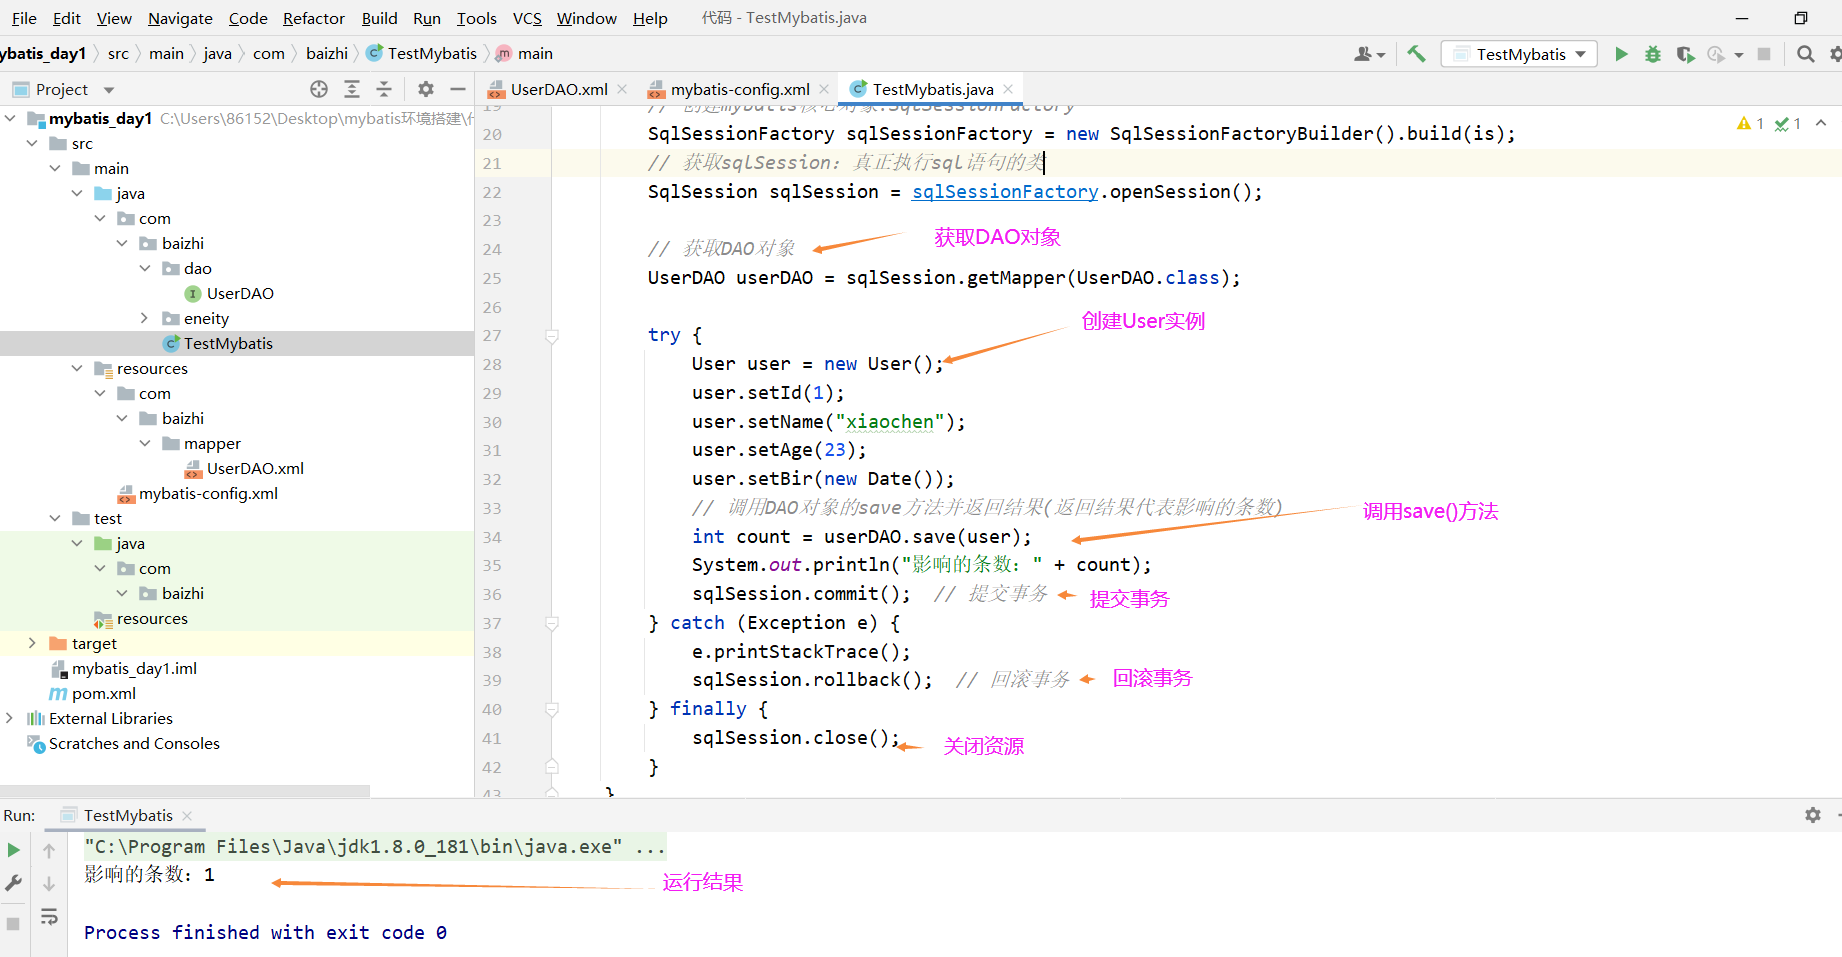This screenshot has width=1842, height=957.
Task: Switch to mybatis-config.xml editor tab
Action: tap(740, 89)
